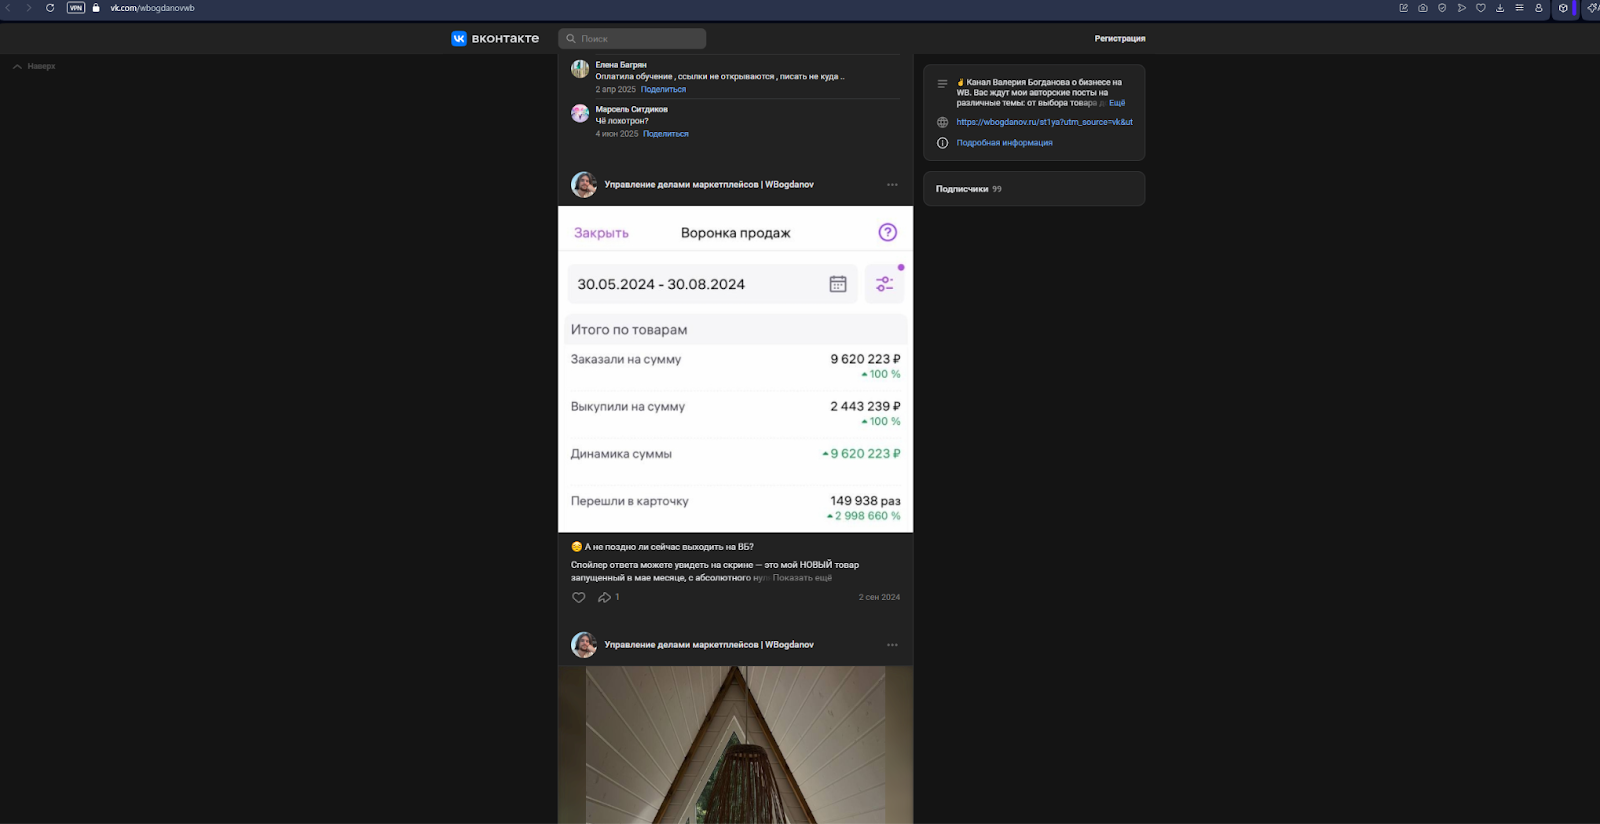
Task: Click the browser back arrow
Action: tap(8, 8)
